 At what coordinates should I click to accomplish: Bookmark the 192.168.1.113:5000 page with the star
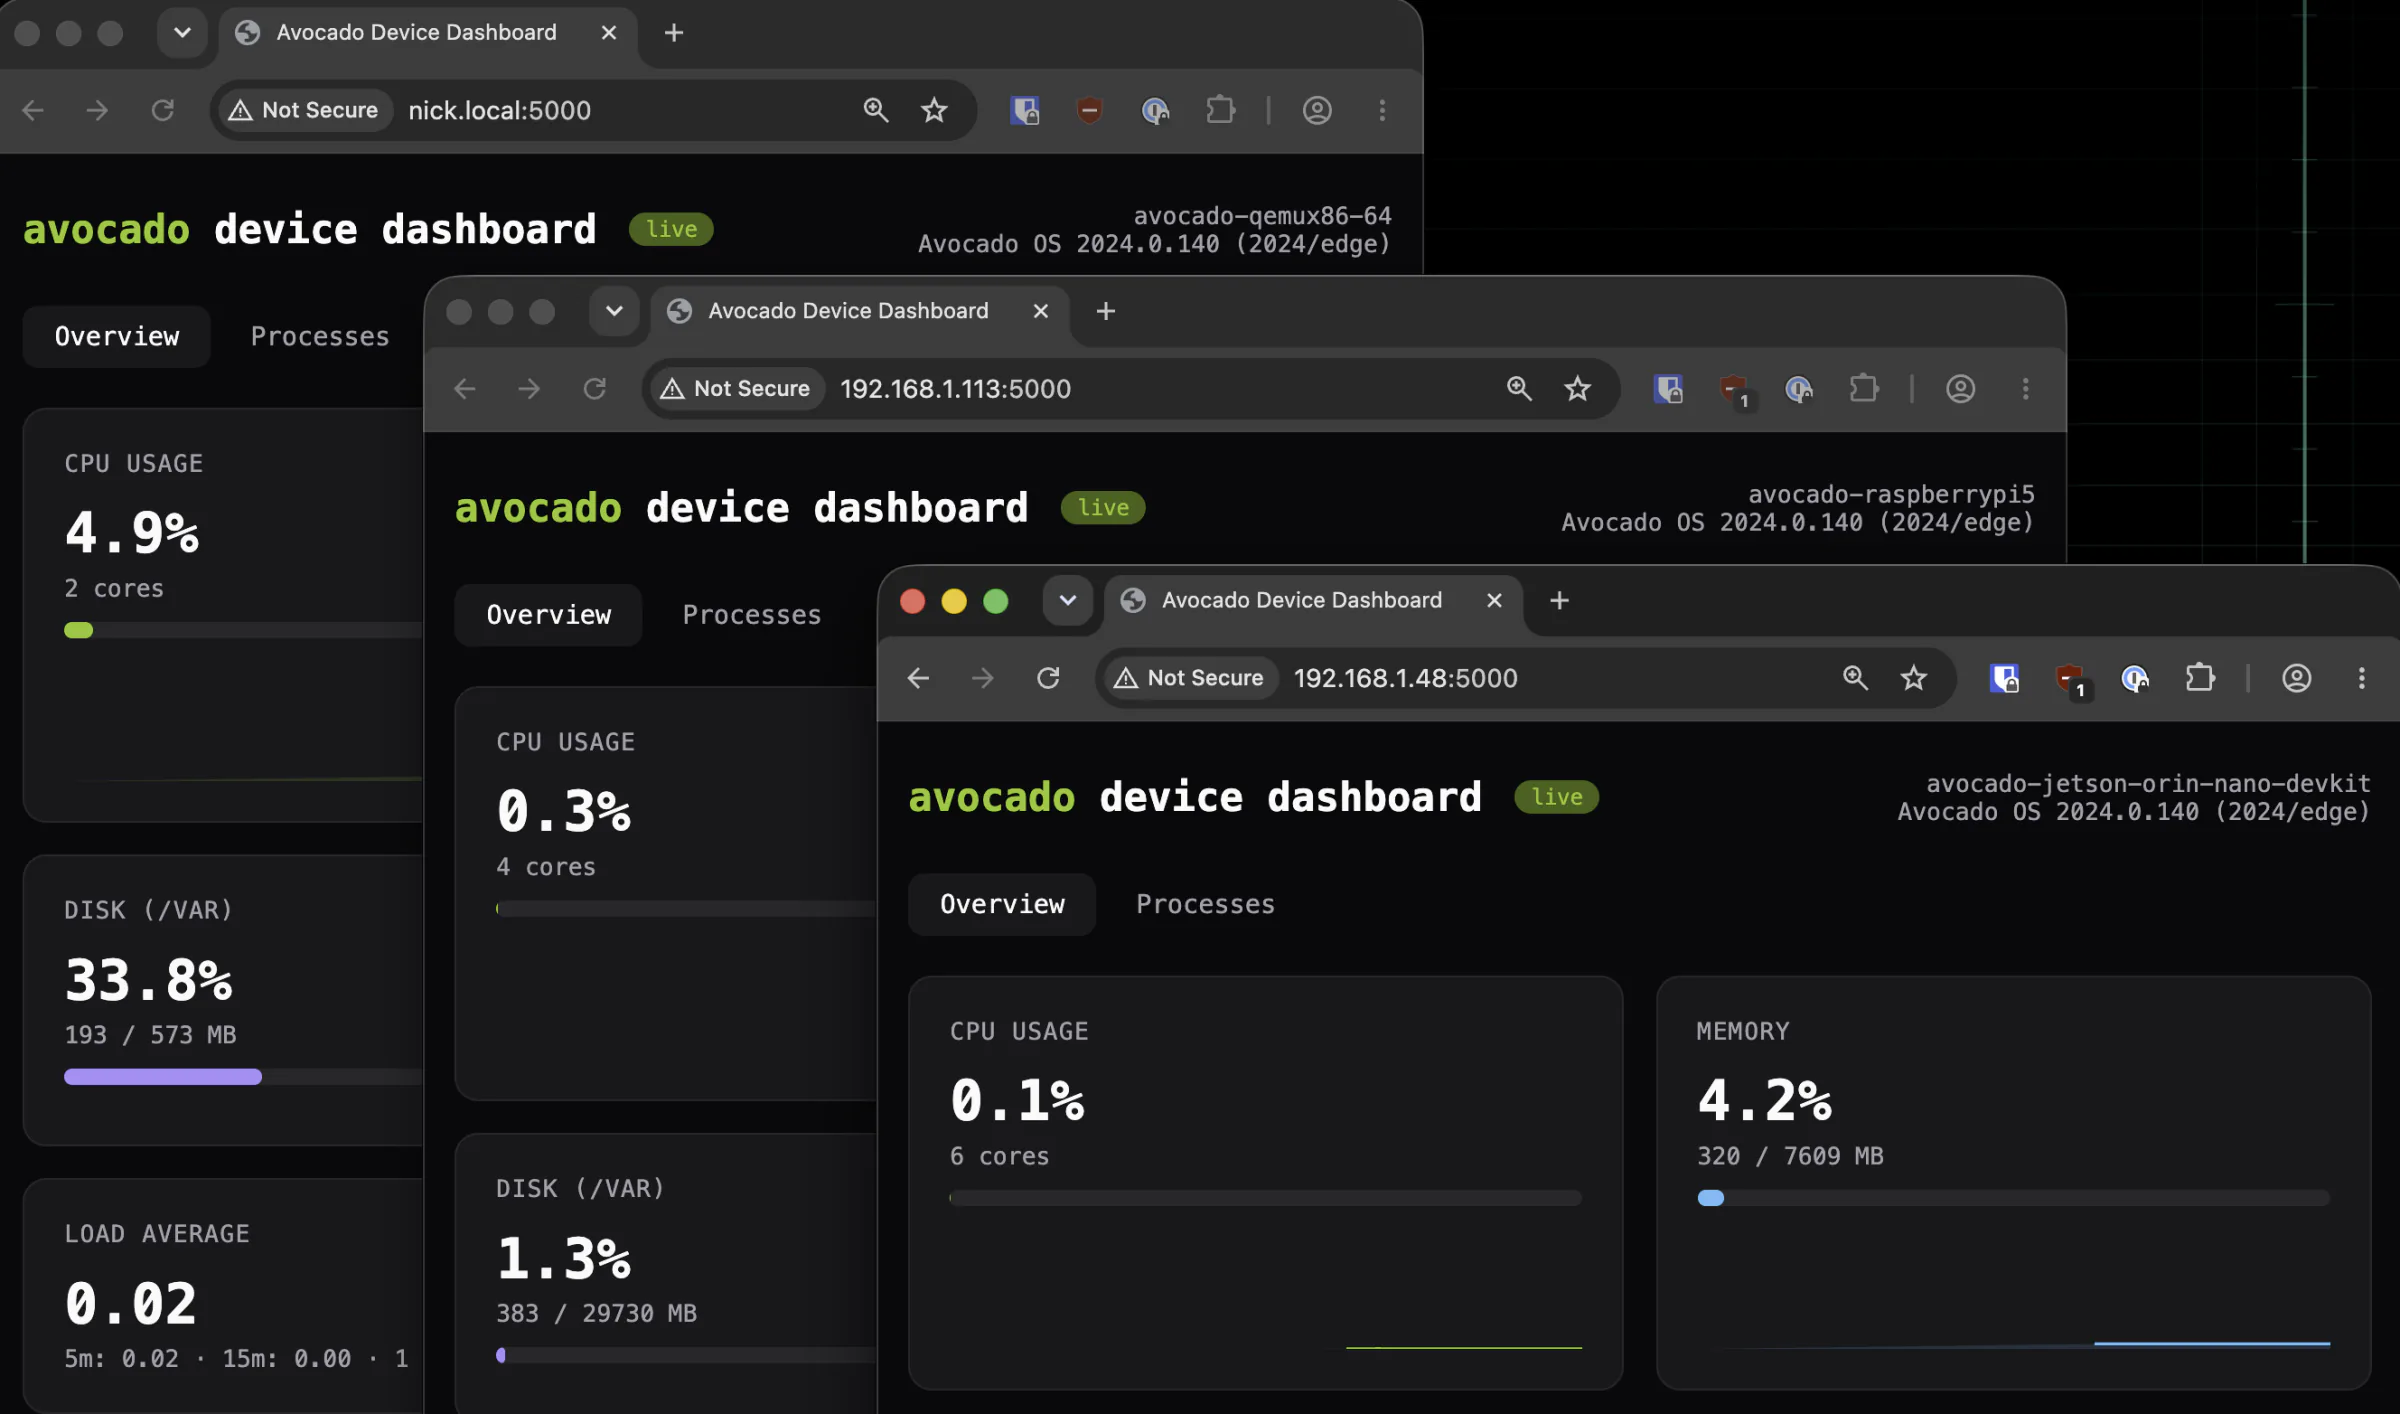point(1577,388)
